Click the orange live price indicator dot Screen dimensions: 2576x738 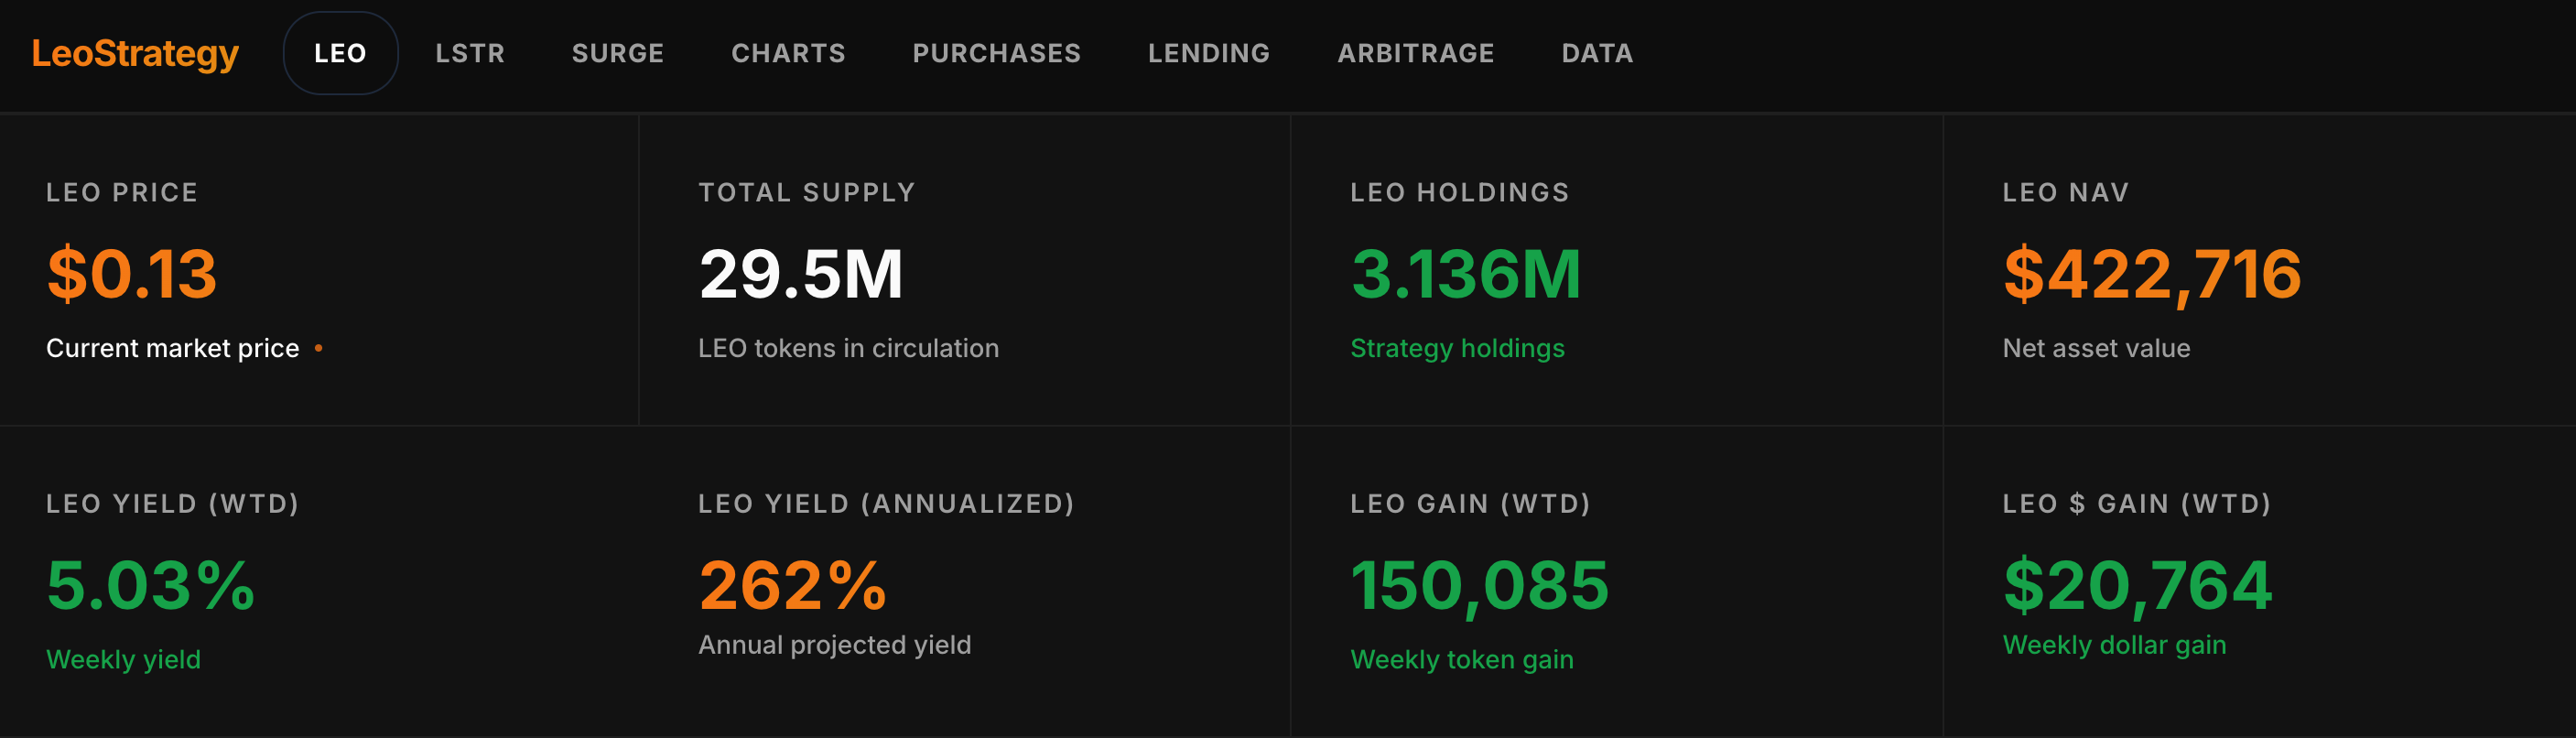click(319, 348)
